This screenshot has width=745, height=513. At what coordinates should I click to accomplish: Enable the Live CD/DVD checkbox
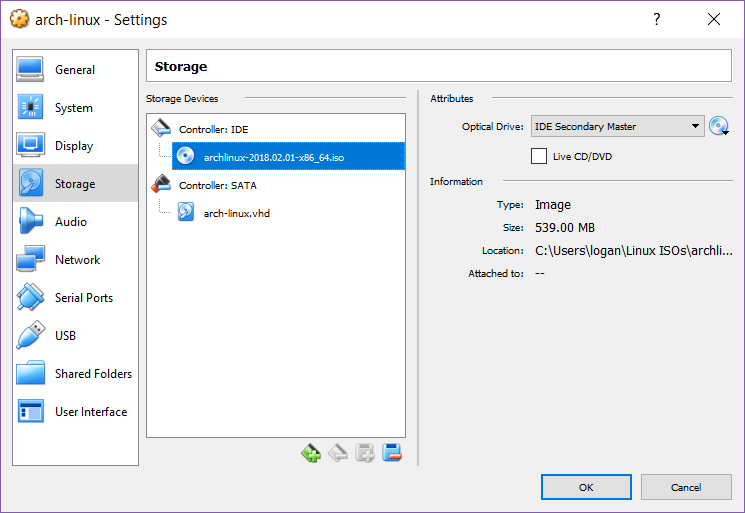tap(539, 156)
